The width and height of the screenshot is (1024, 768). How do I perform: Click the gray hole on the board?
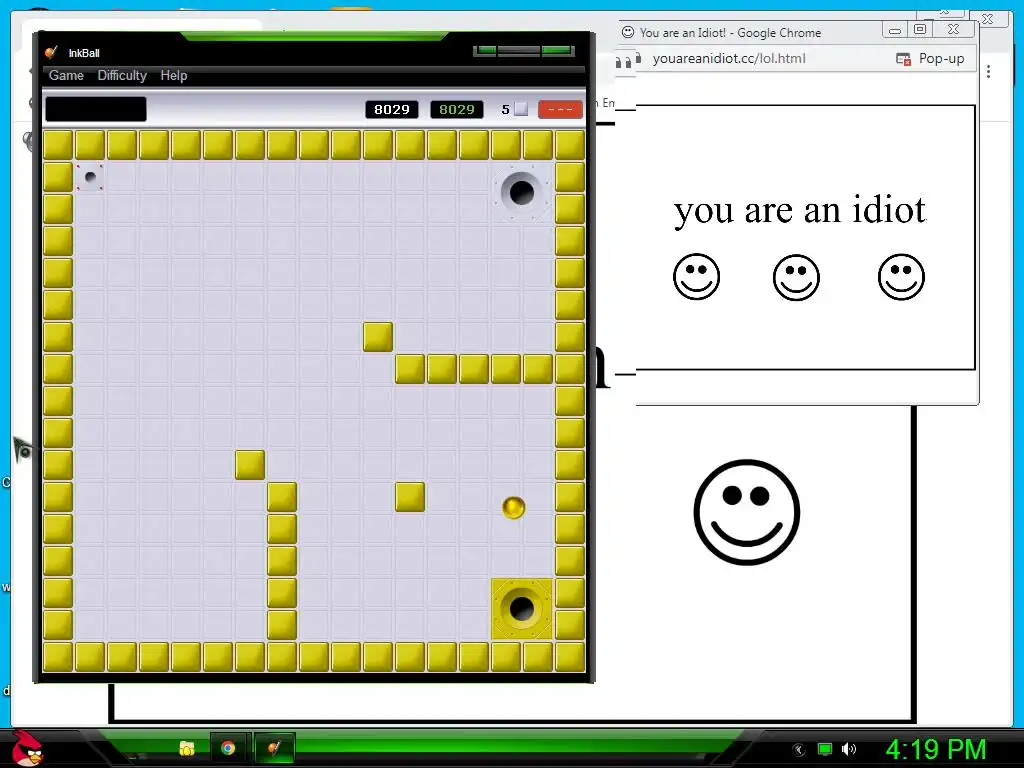coord(521,193)
